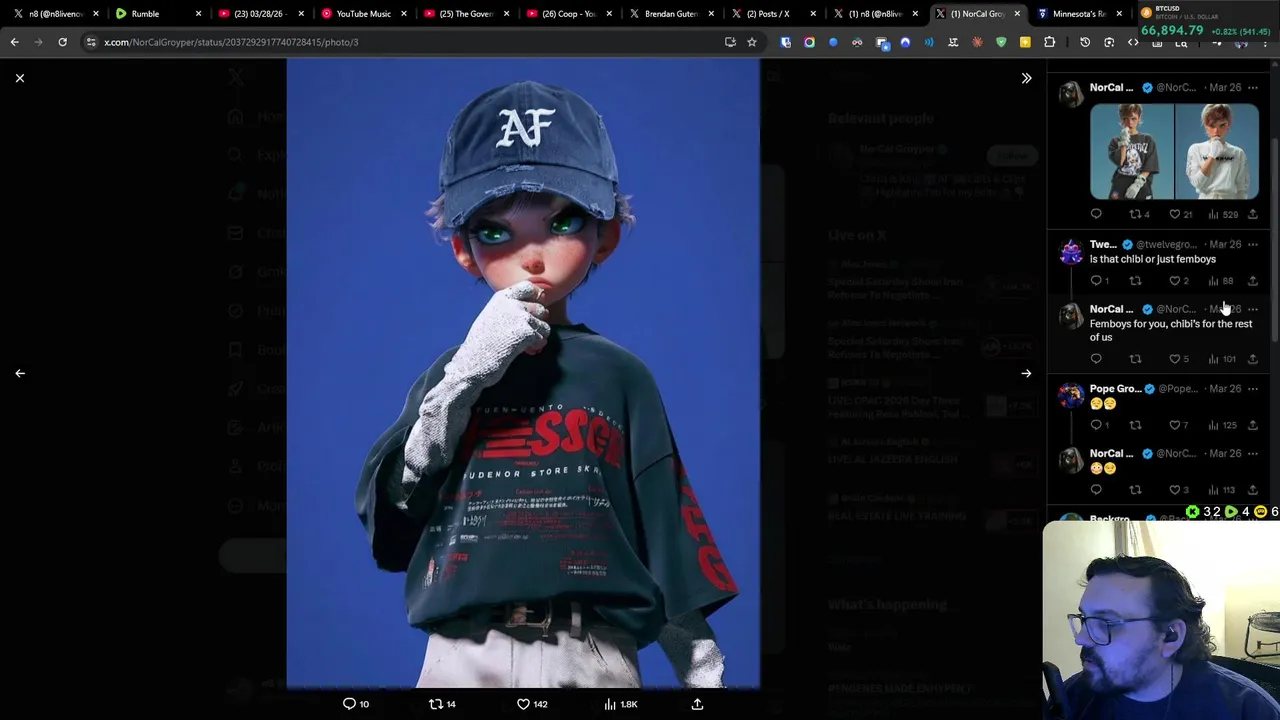The height and width of the screenshot is (720, 1280).
Task: Collapse the replies side panel with the double chevron
Action: pyautogui.click(x=1026, y=78)
